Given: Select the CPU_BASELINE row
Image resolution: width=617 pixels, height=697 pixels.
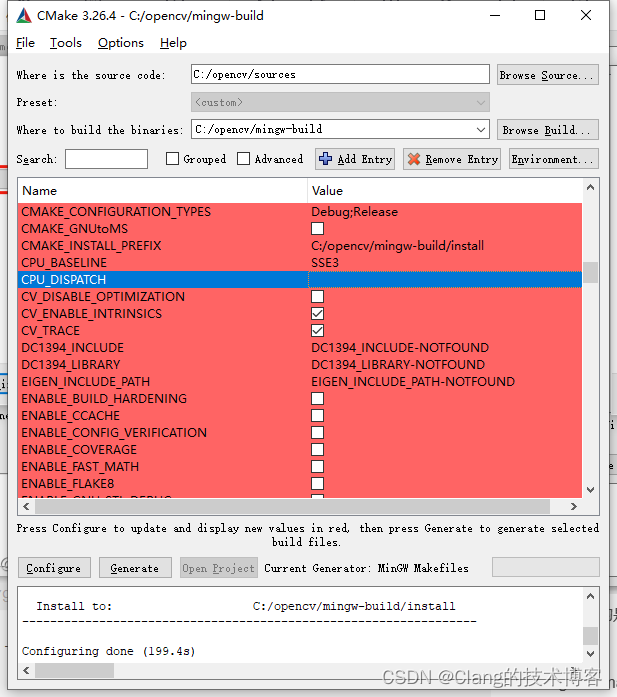Looking at the screenshot, I should coord(300,263).
